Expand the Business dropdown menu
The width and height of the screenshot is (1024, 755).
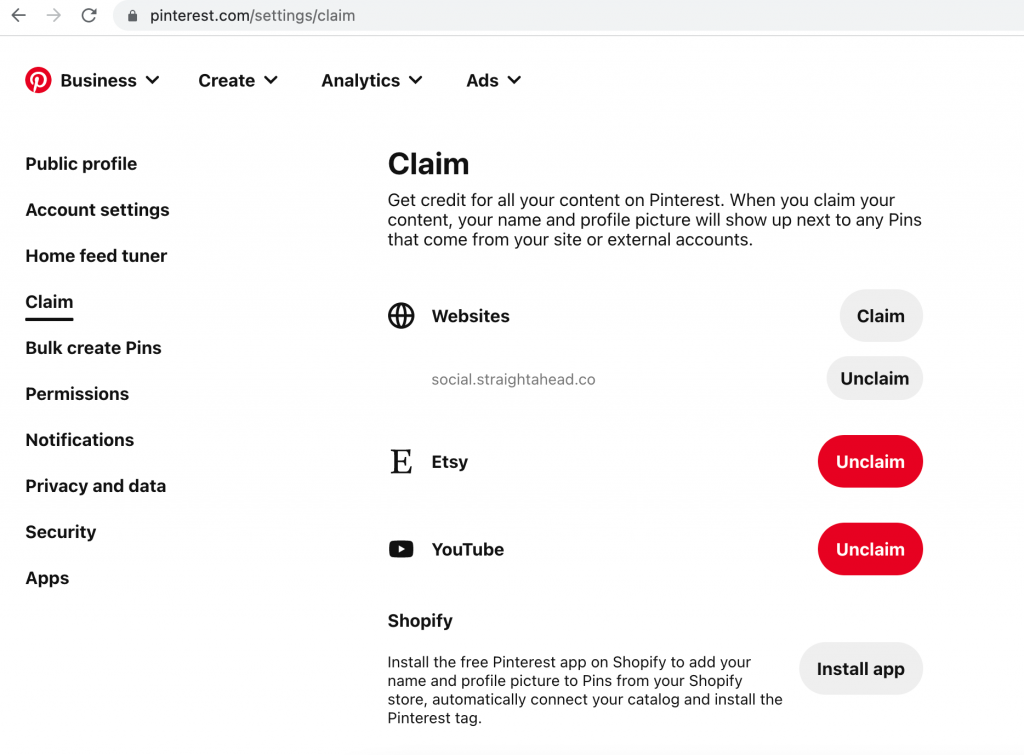click(x=110, y=80)
